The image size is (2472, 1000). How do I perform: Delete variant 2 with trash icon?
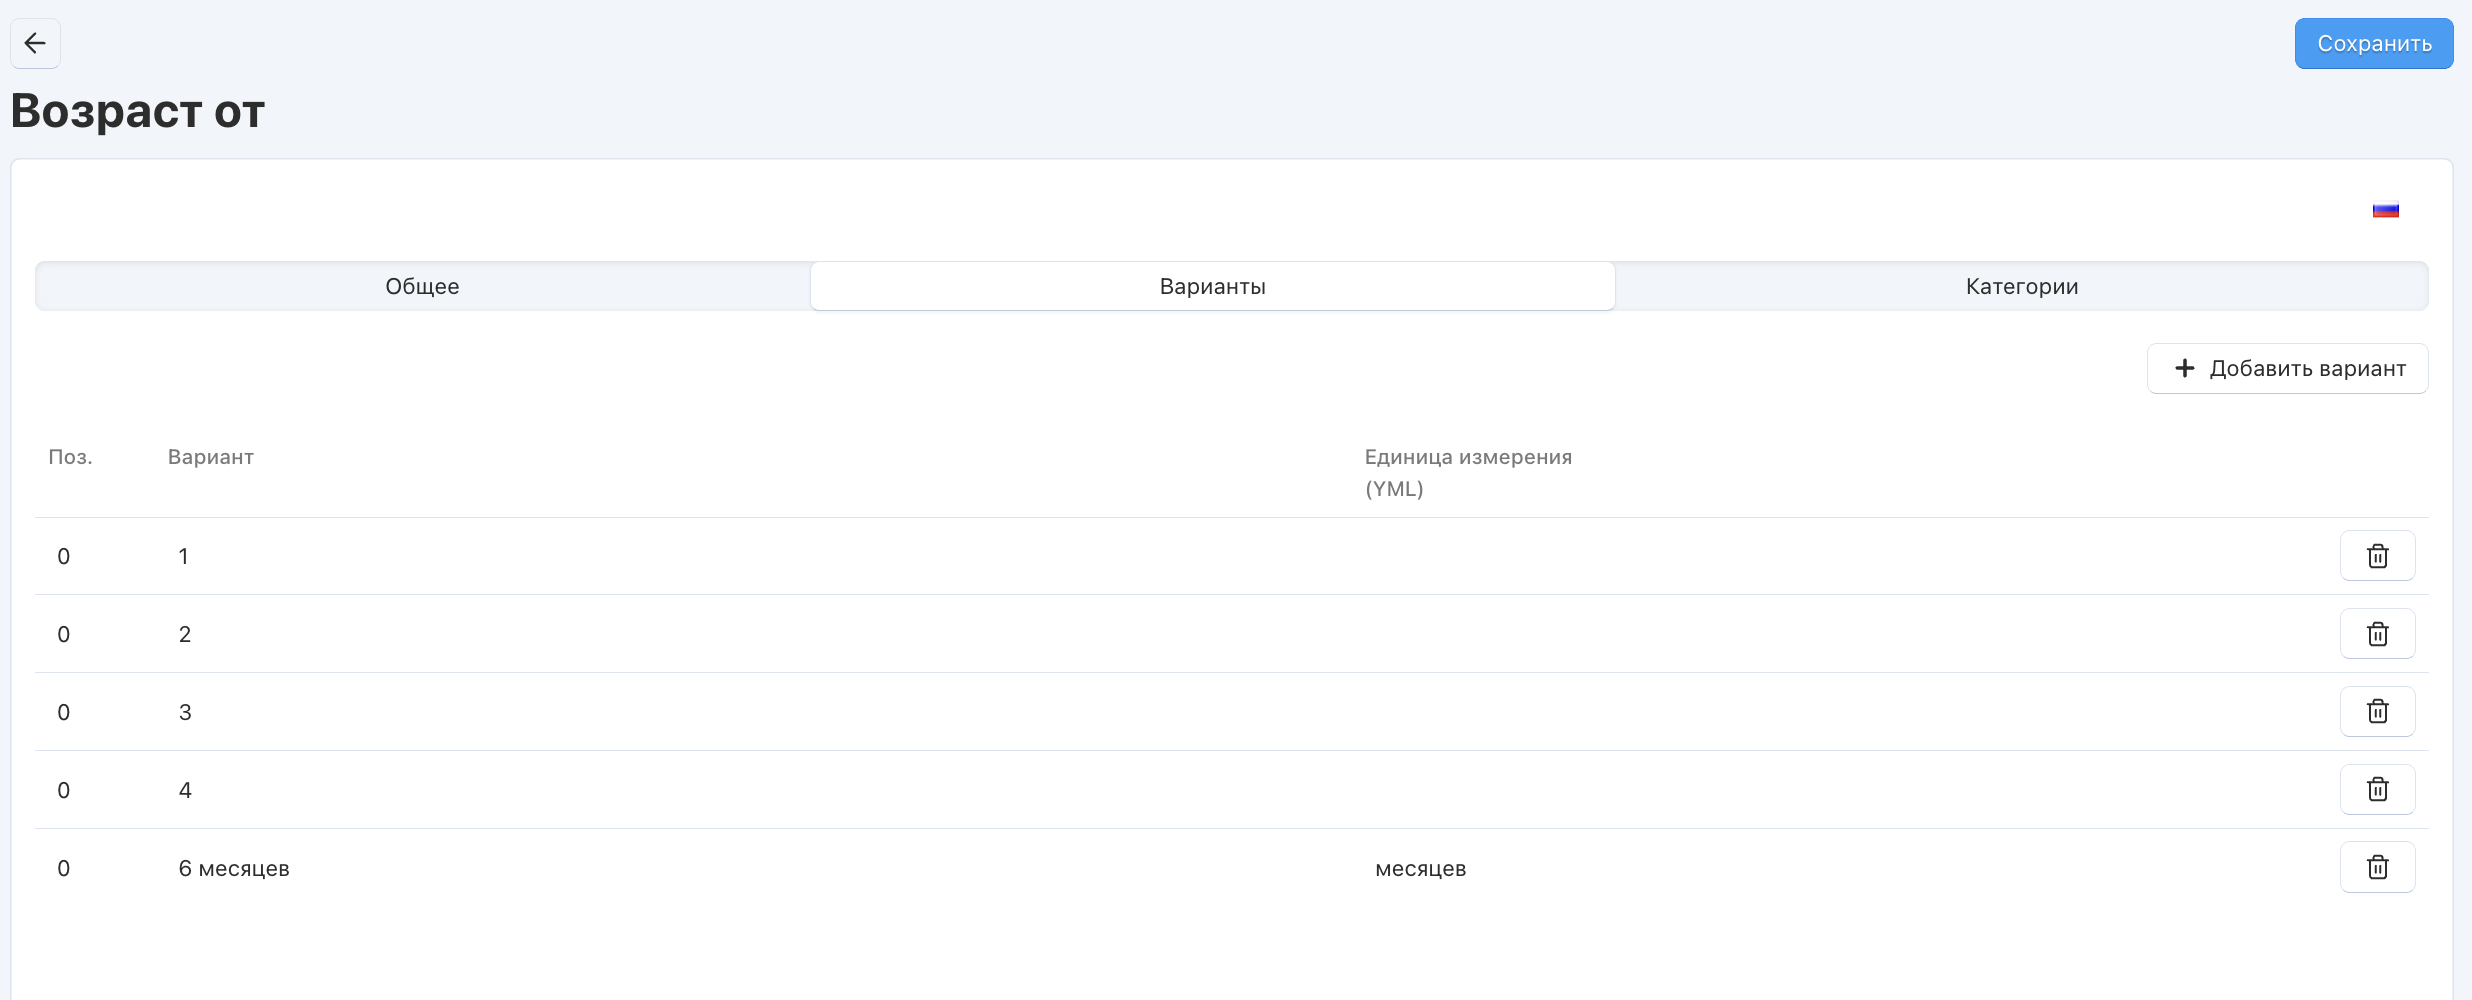click(x=2377, y=634)
